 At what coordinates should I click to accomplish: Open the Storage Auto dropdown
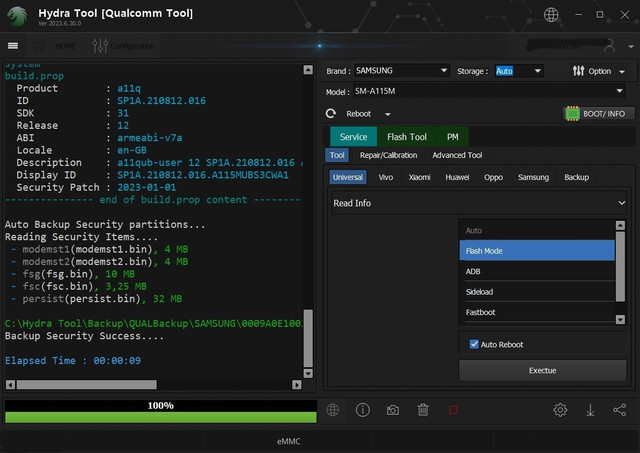tap(518, 71)
